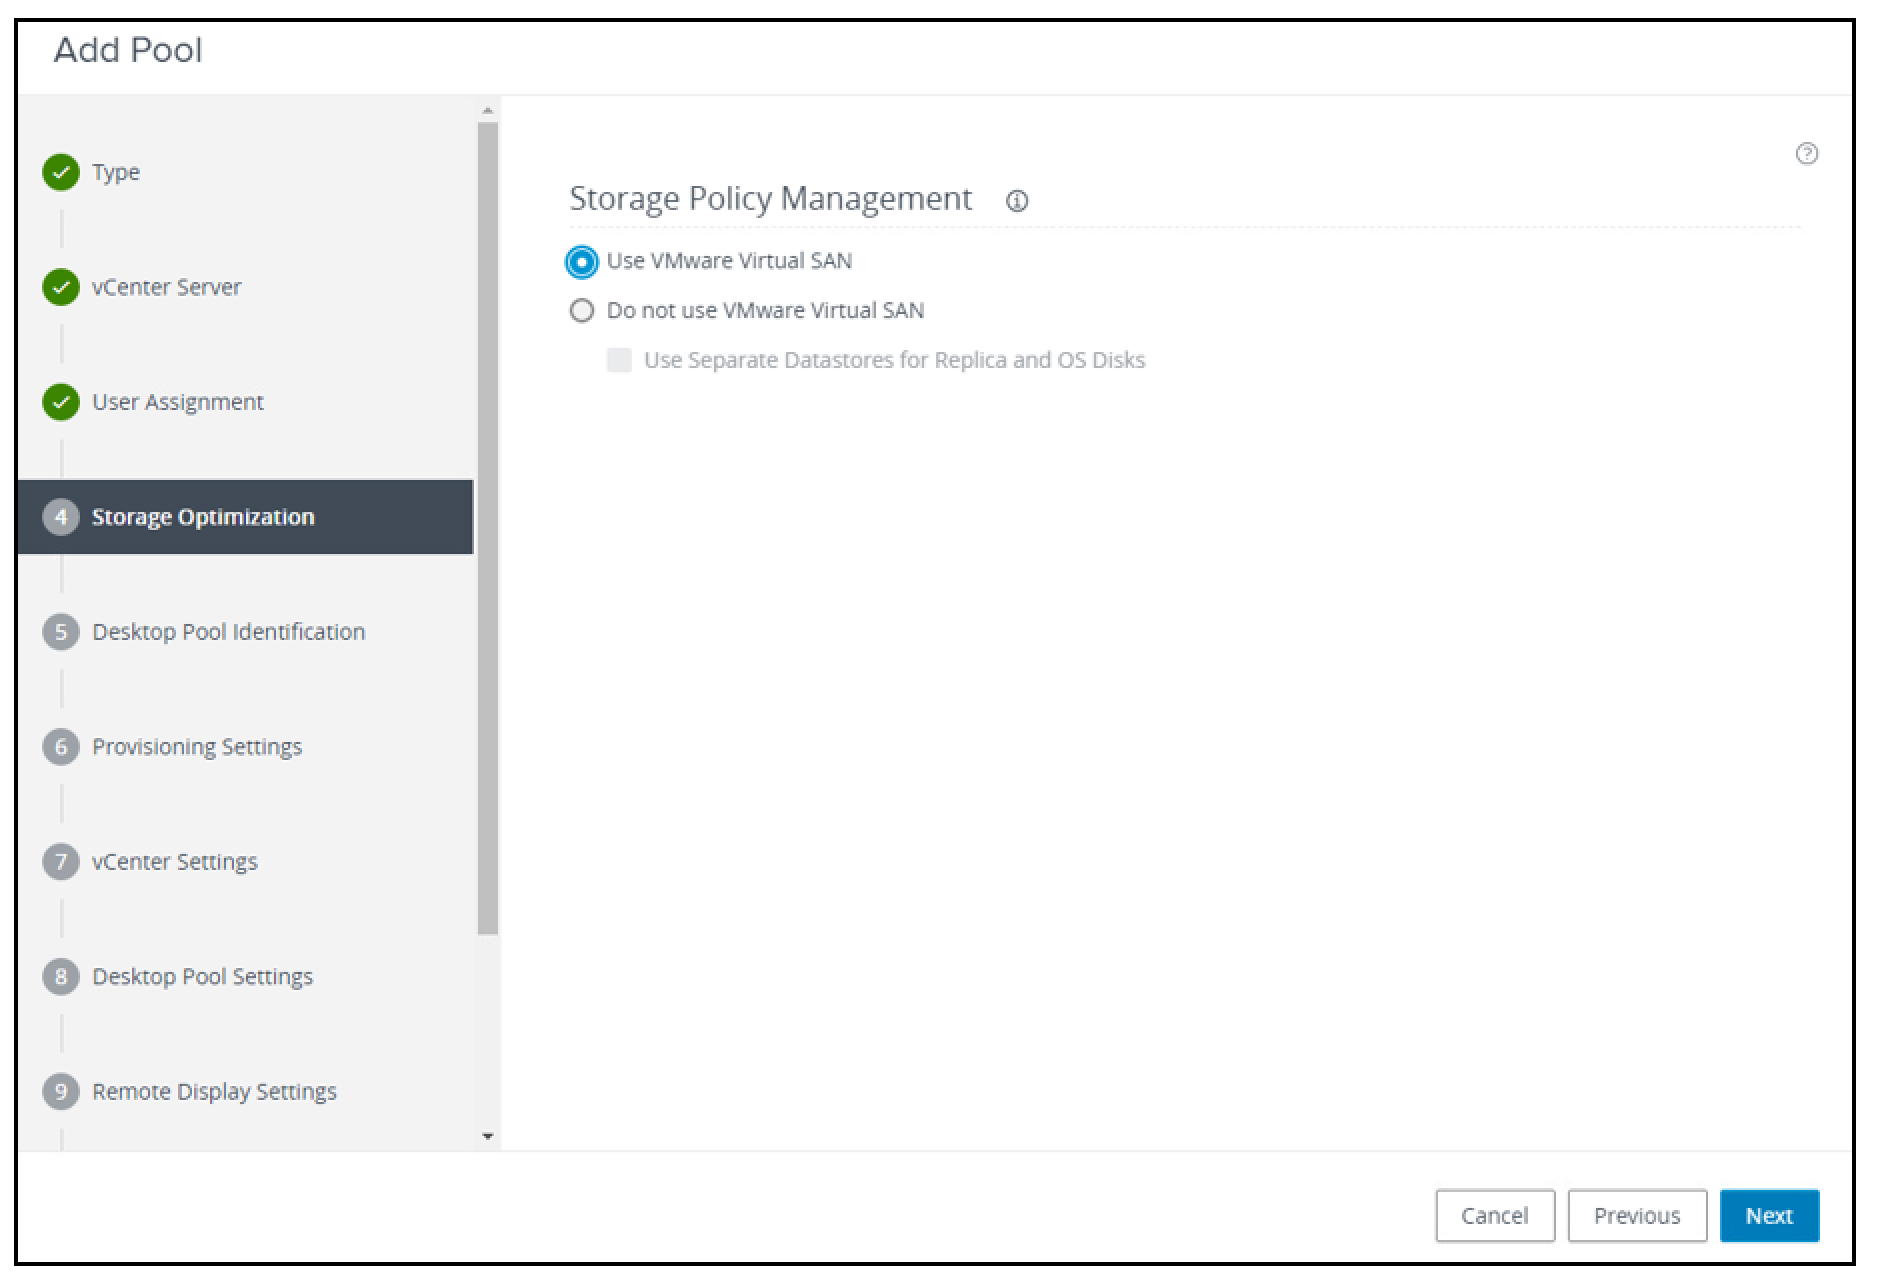Click the step 6 circle for Provisioning Settings
Screen dimensions: 1888x1282
click(x=61, y=746)
